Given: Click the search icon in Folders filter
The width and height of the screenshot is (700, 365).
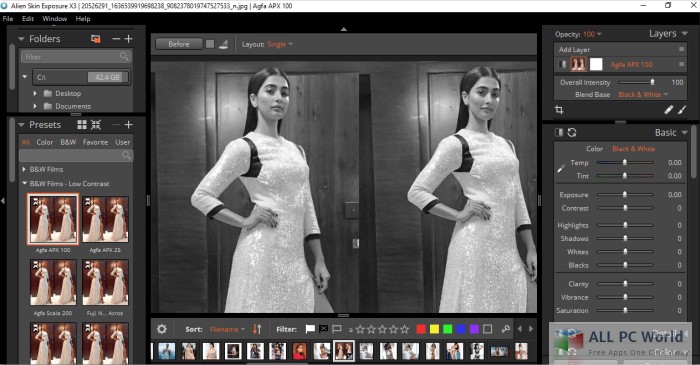Looking at the screenshot, I should [124, 56].
